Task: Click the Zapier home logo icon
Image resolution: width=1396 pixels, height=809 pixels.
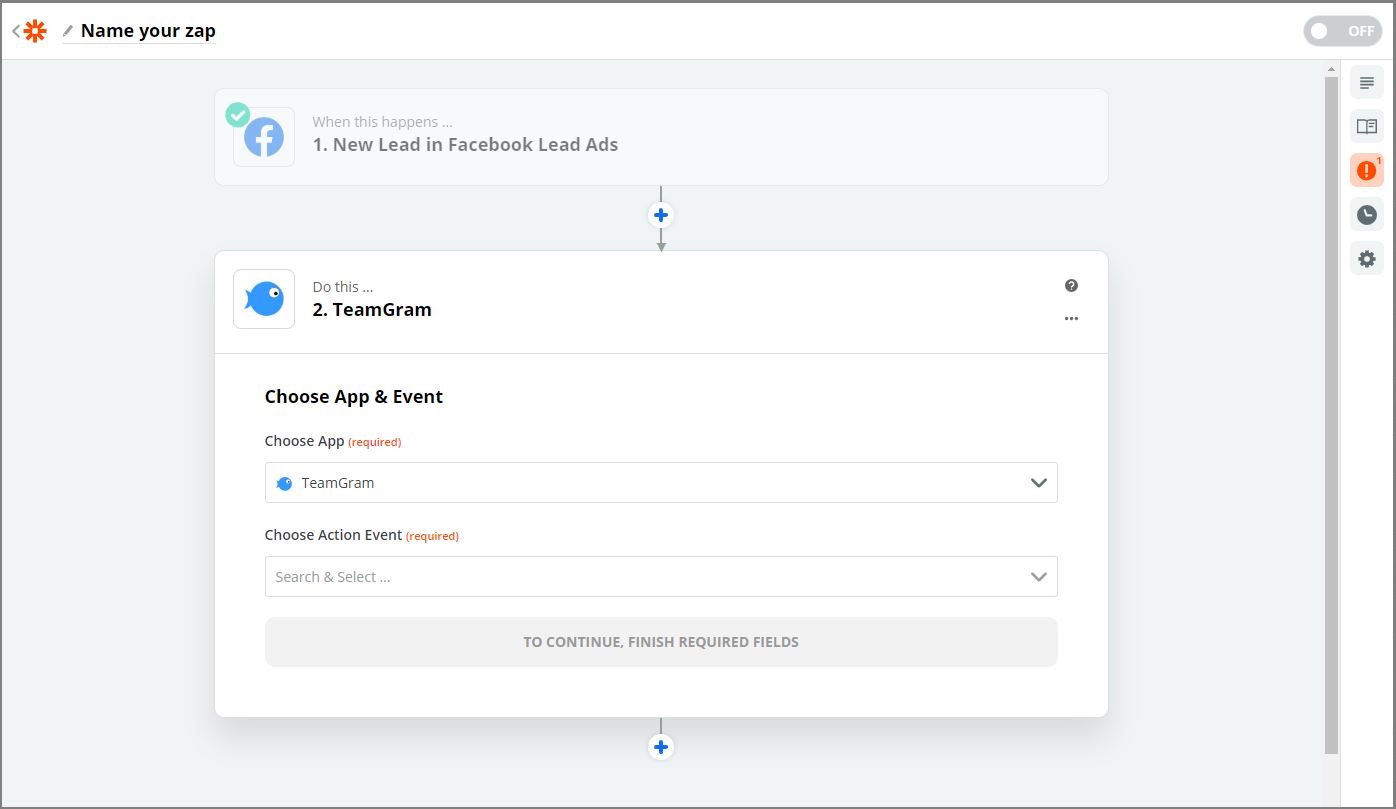Action: pyautogui.click(x=35, y=31)
